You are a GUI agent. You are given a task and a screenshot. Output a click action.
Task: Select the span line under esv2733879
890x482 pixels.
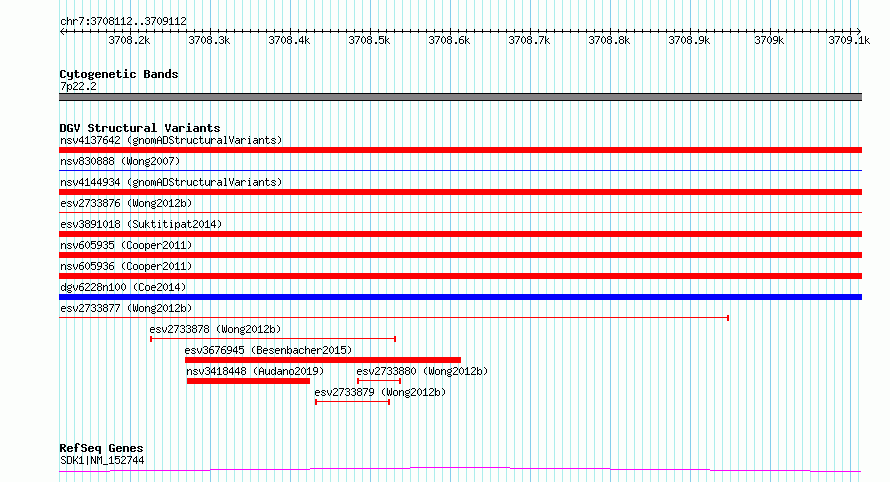tap(352, 402)
